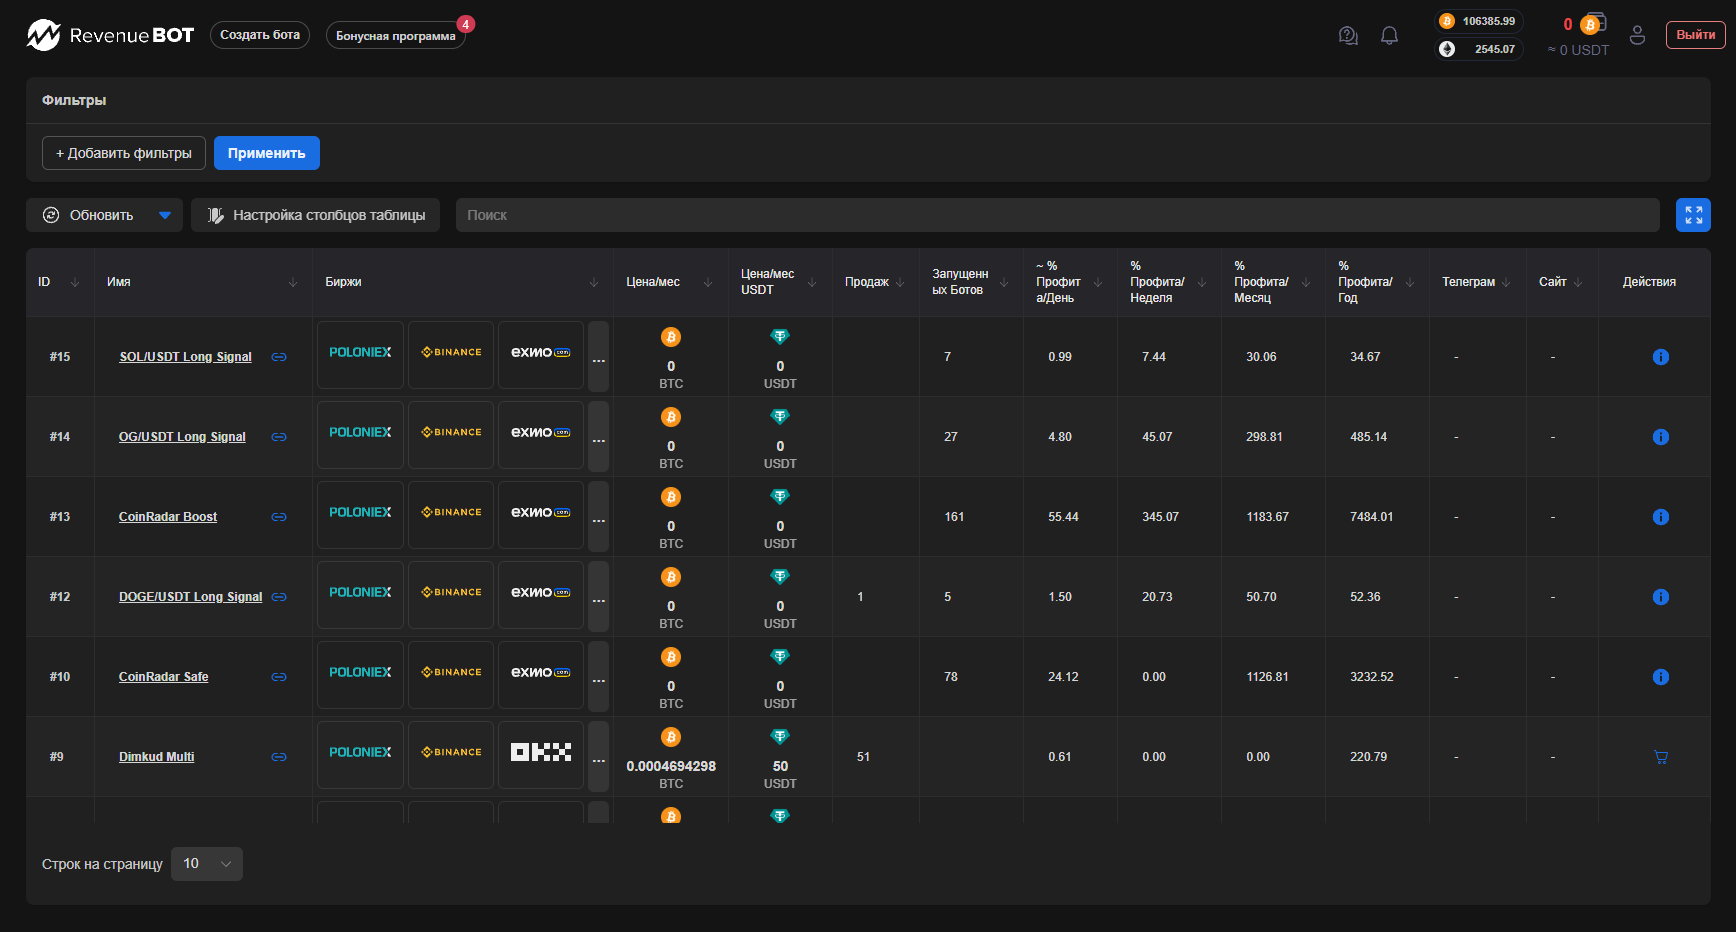Sort by % Профита/Неделя column
The image size is (1736, 932).
coord(1202,283)
